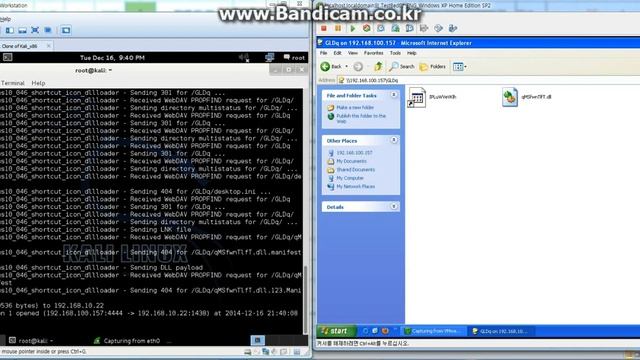Click the full screen icon in VMware toolbar
This screenshot has width=640, height=360.
pyautogui.click(x=35, y=30)
